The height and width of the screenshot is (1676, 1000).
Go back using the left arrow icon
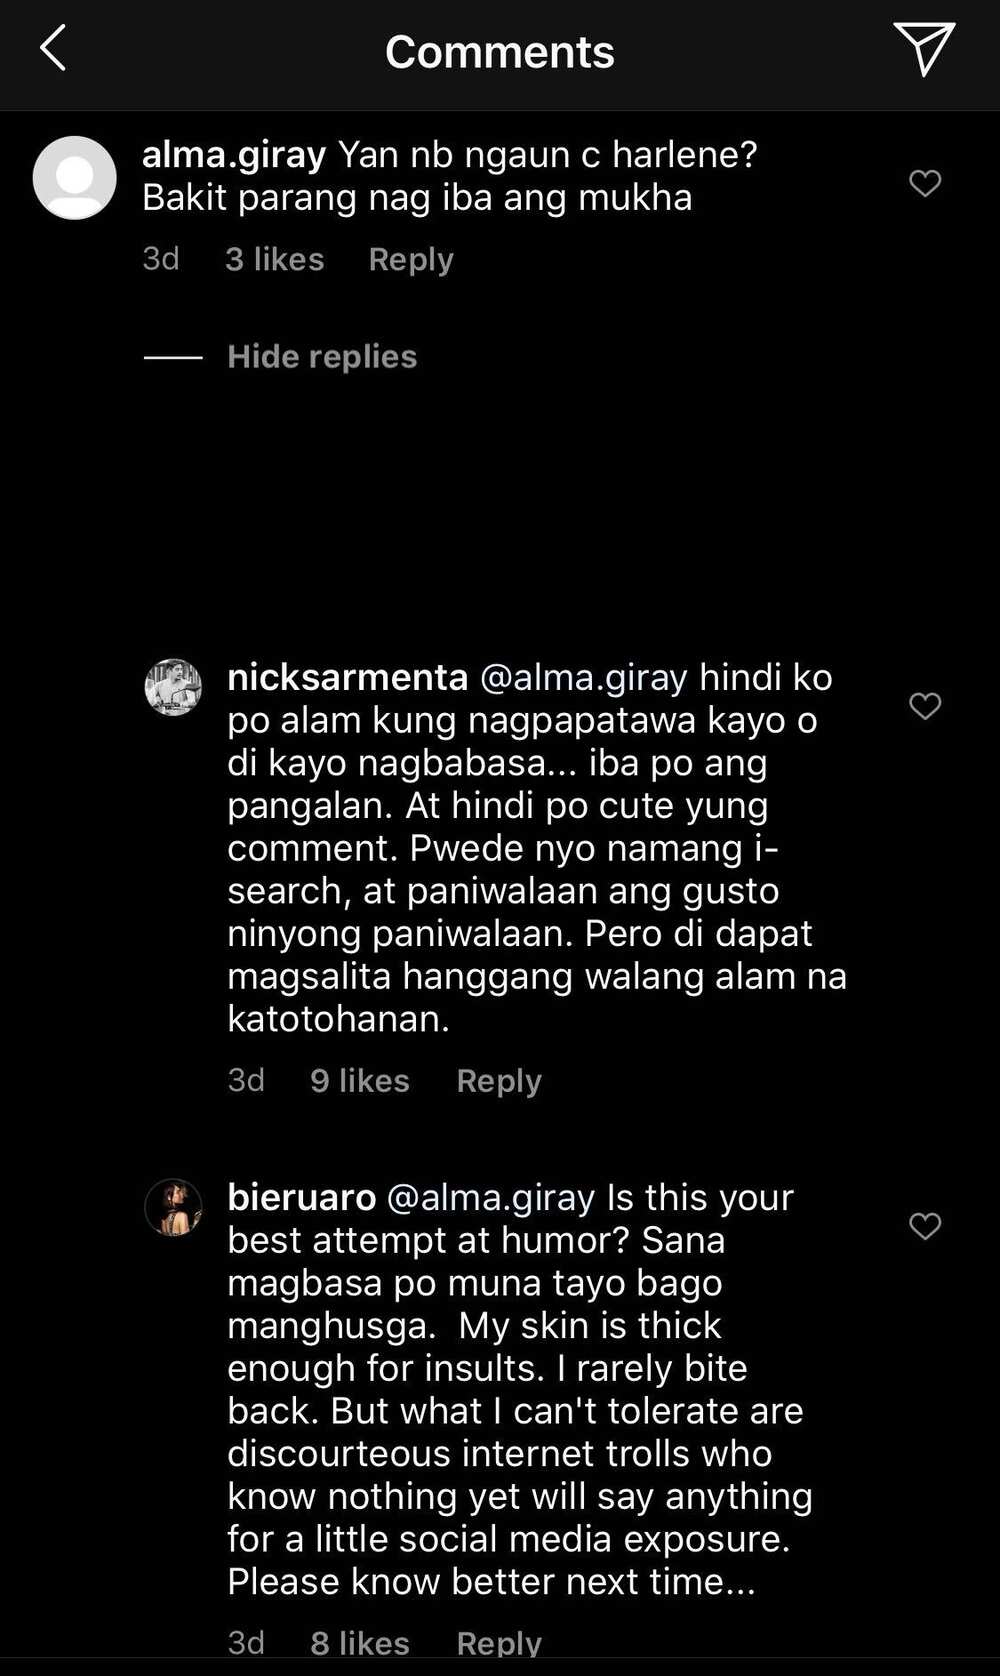[x=53, y=49]
